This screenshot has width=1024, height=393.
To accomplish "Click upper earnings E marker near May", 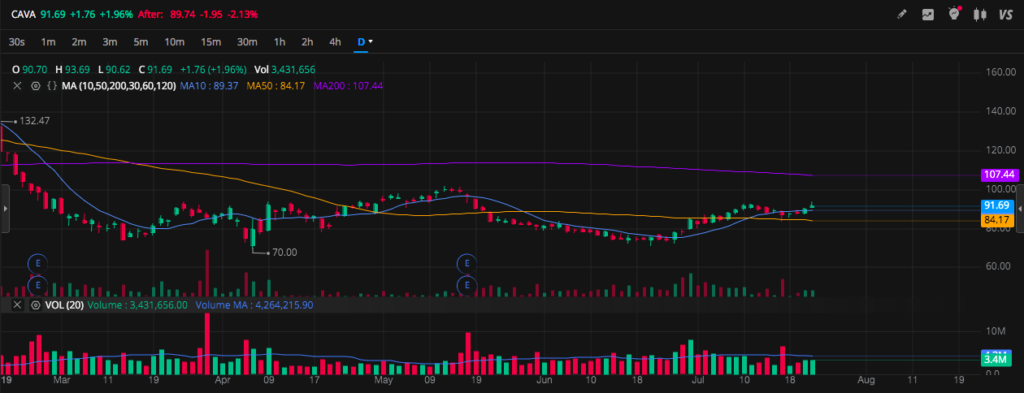I will [466, 264].
